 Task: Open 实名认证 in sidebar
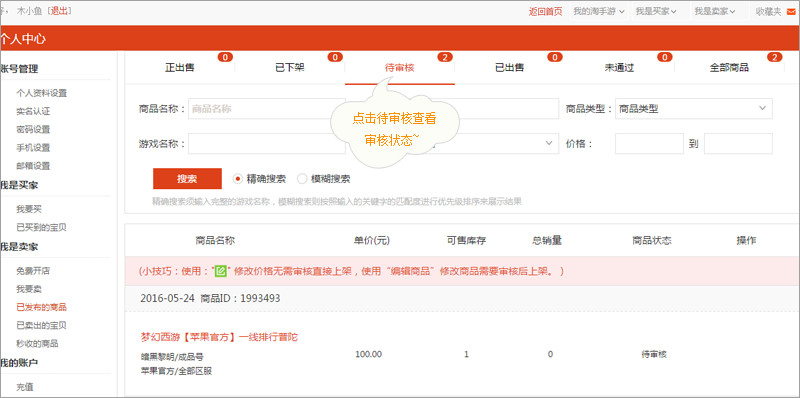coord(33,111)
